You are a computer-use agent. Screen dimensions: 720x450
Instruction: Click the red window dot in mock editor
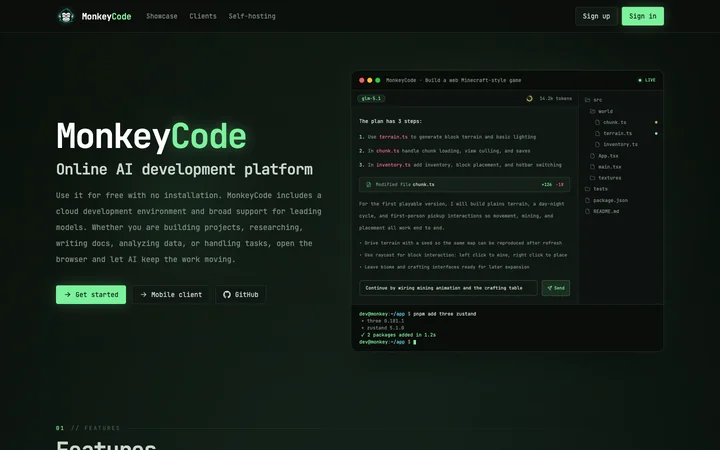click(x=362, y=80)
